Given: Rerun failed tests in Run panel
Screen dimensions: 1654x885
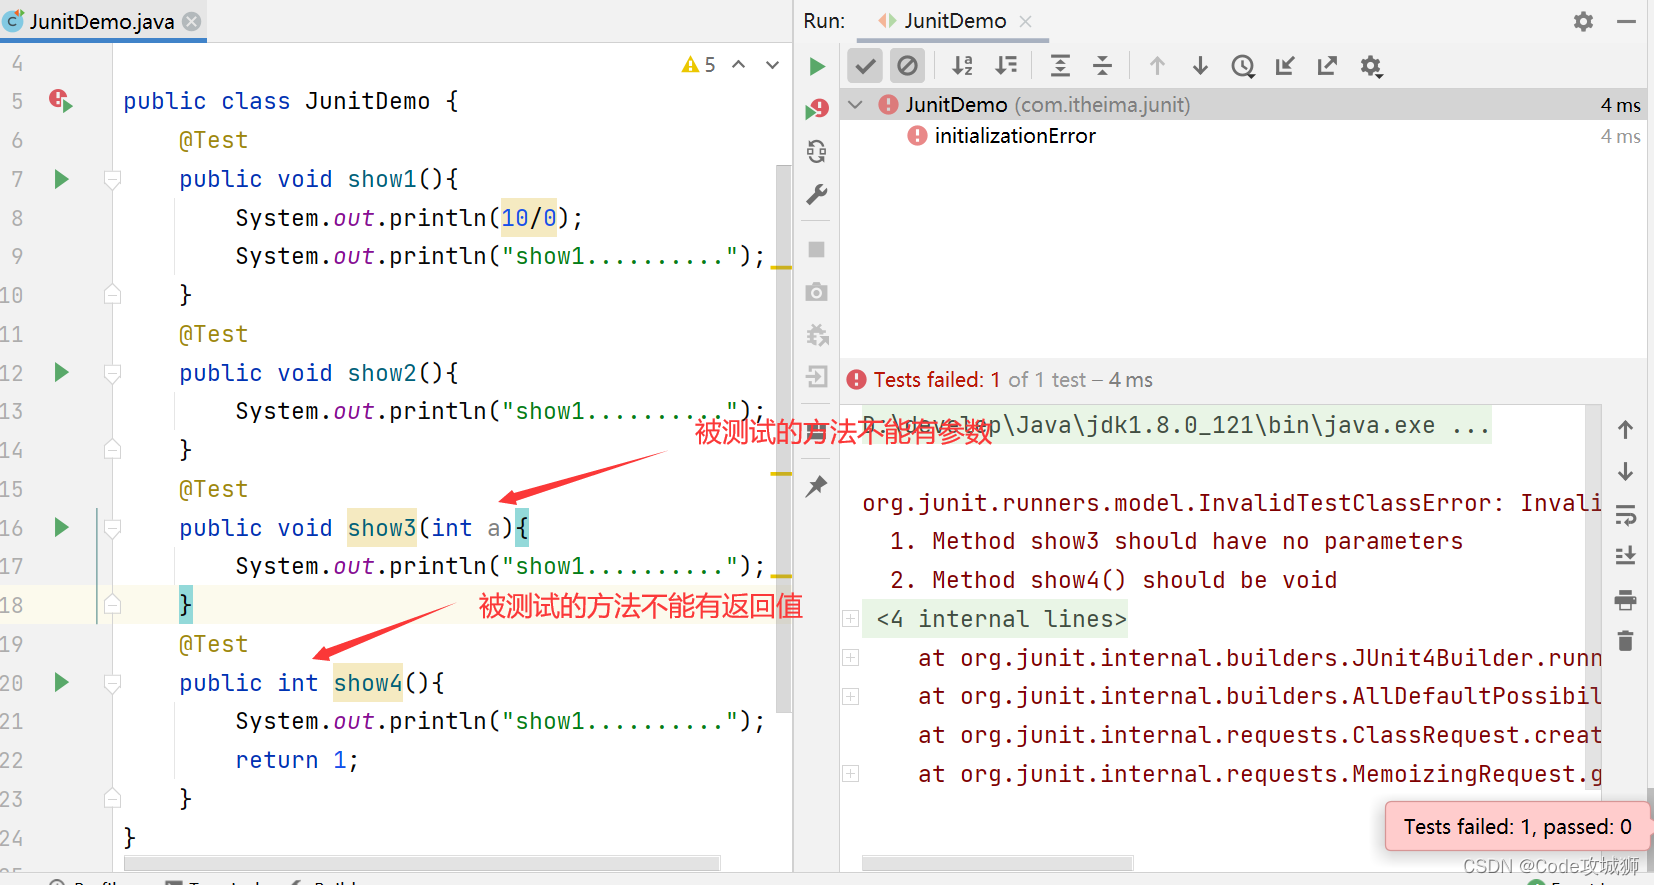Looking at the screenshot, I should (x=817, y=108).
